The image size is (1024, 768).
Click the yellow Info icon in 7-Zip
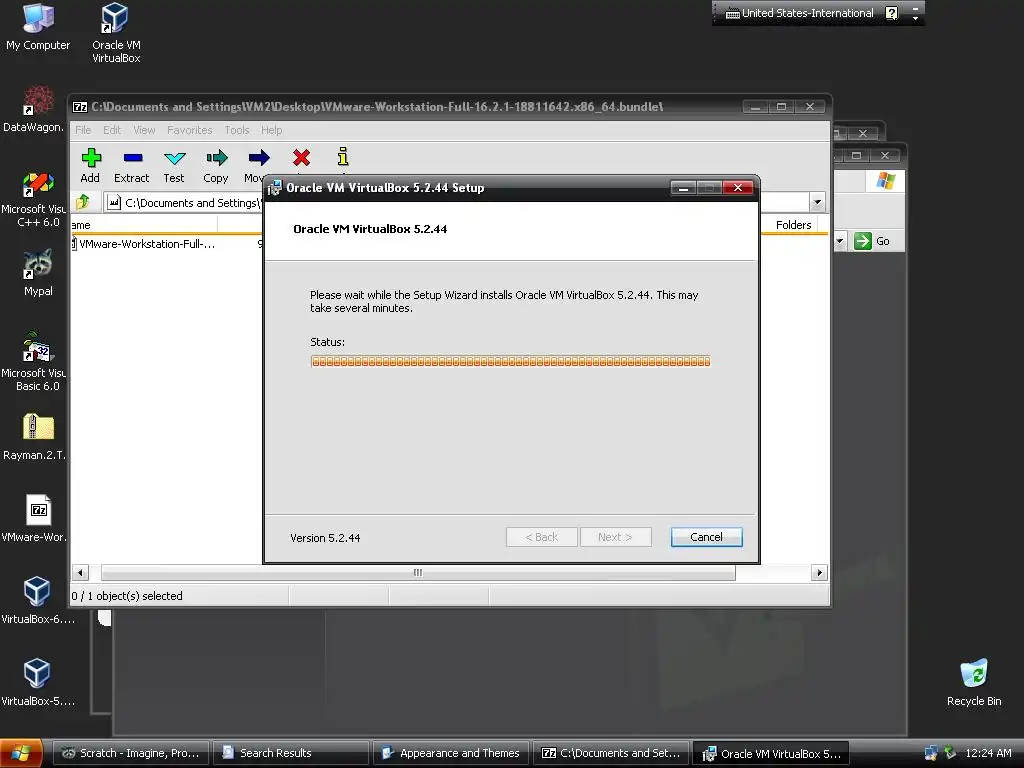click(x=343, y=157)
